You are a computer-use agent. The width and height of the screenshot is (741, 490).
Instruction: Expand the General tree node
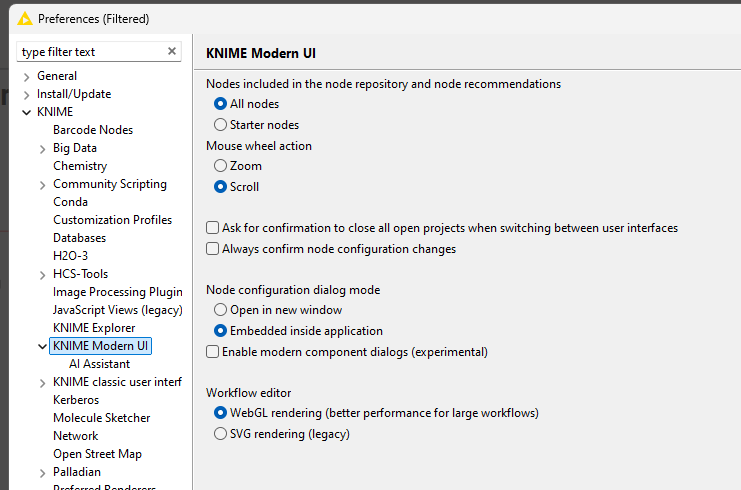tap(26, 76)
